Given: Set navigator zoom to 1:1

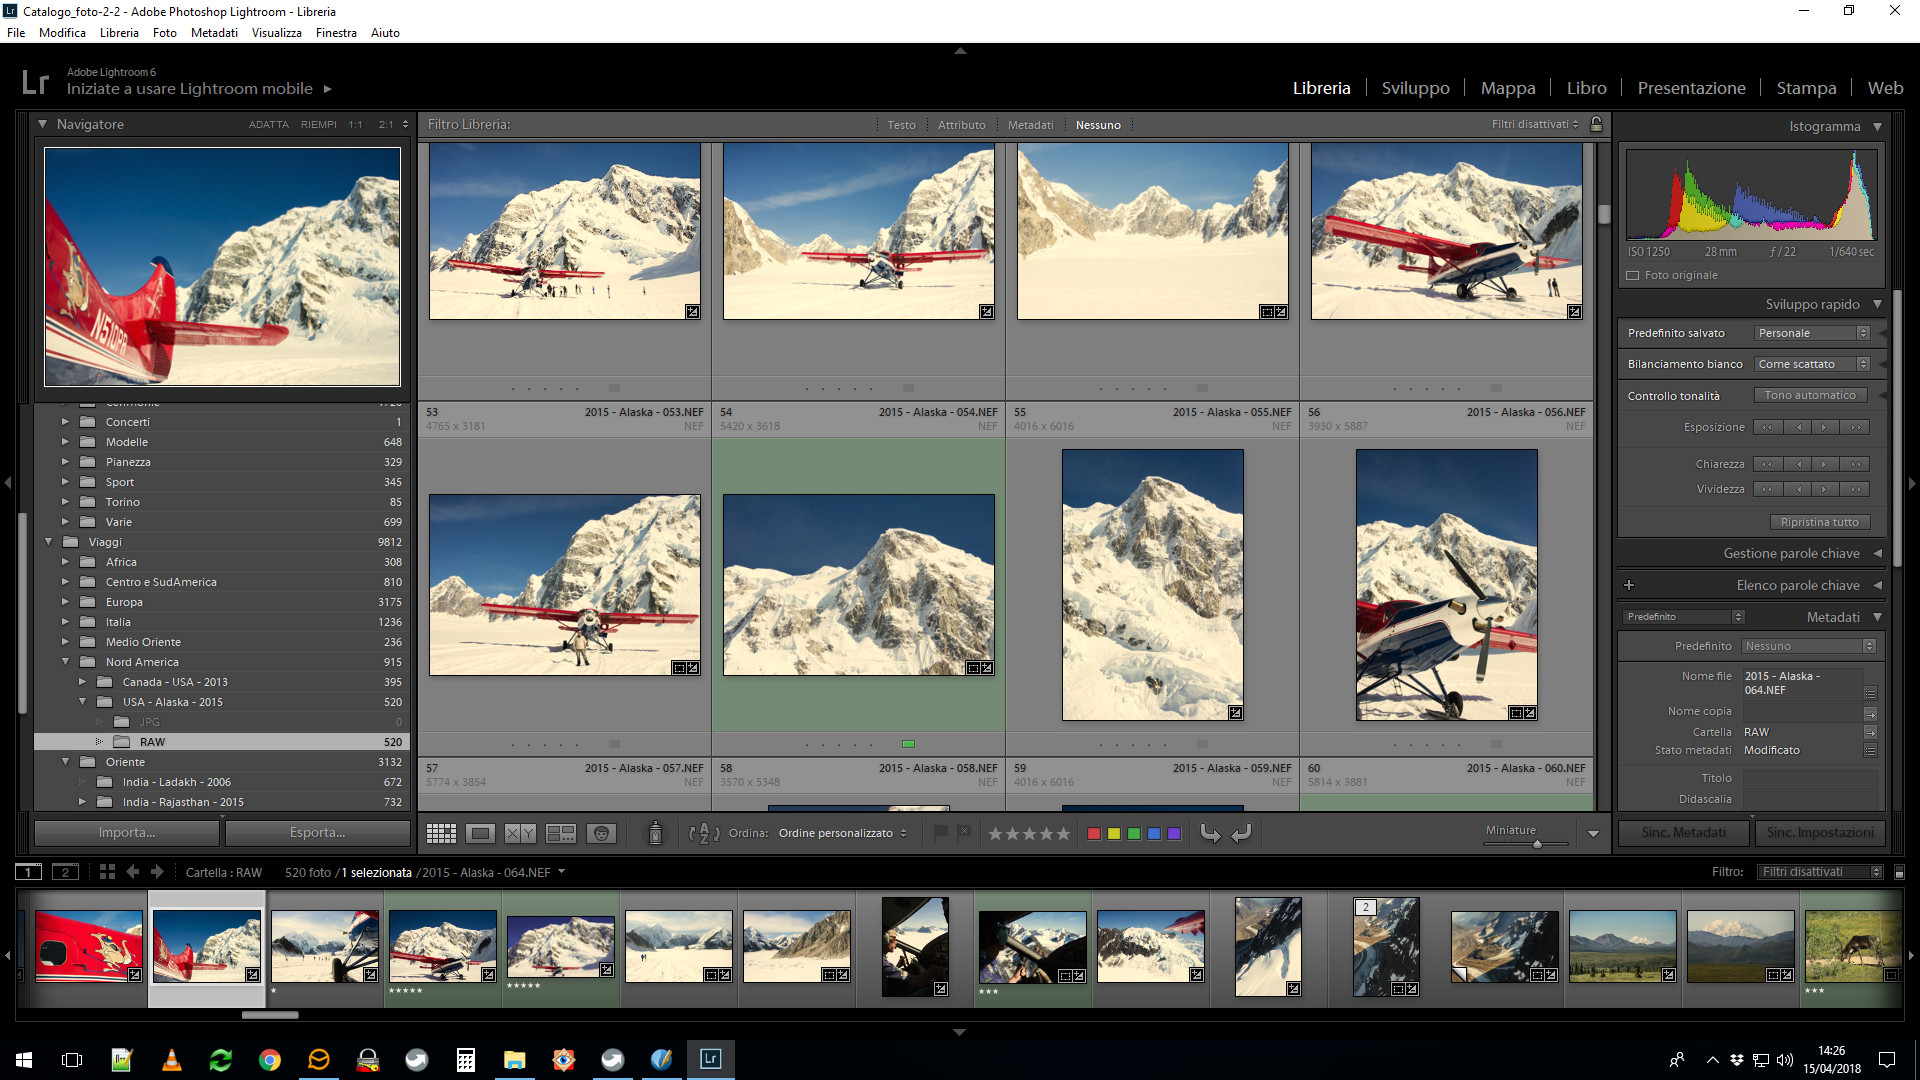Looking at the screenshot, I should point(355,125).
